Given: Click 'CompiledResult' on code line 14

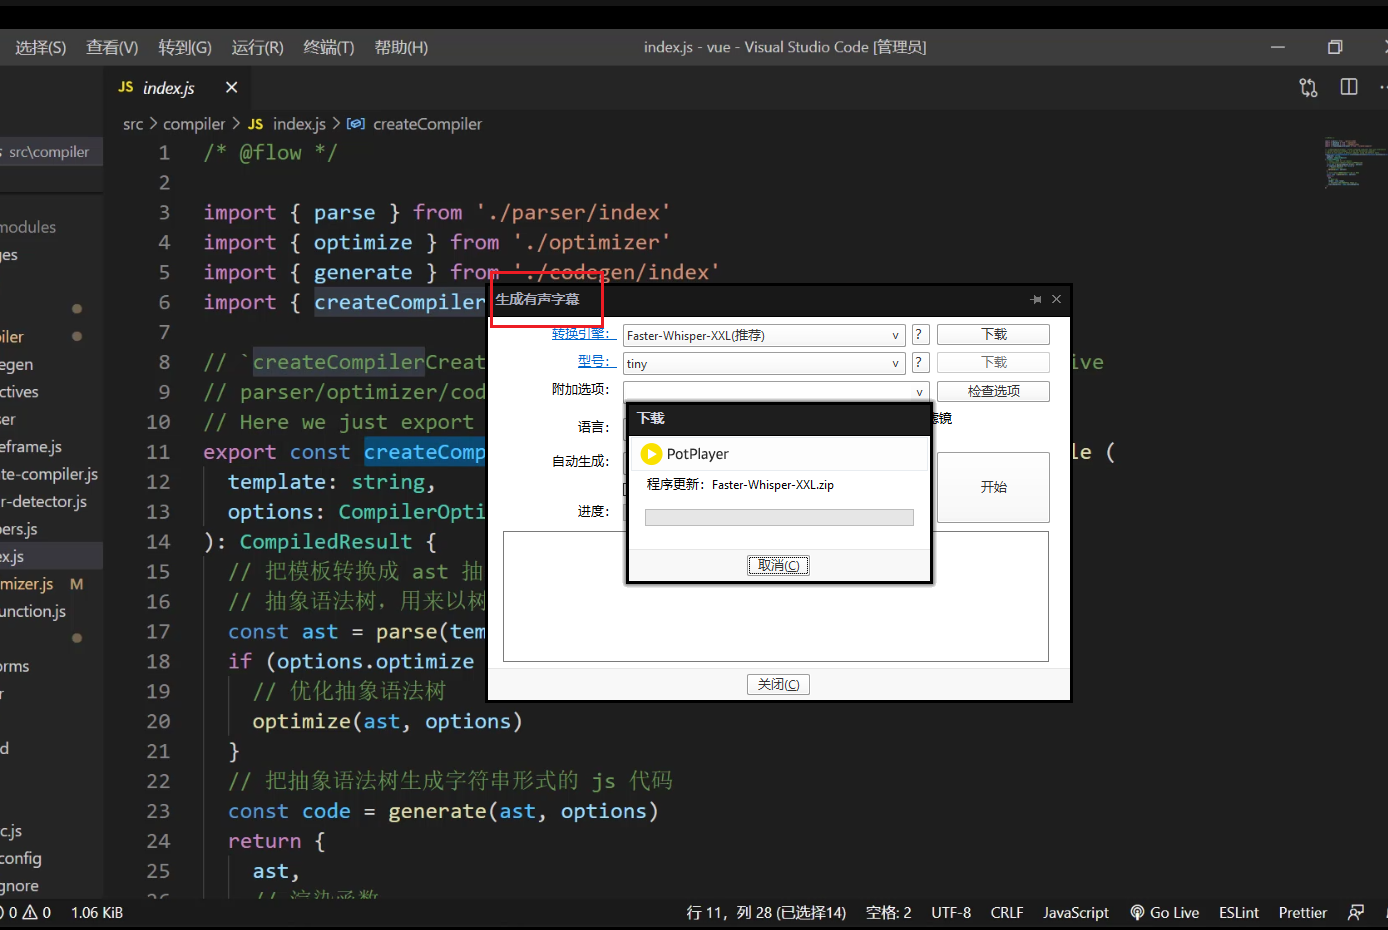Looking at the screenshot, I should point(326,541).
